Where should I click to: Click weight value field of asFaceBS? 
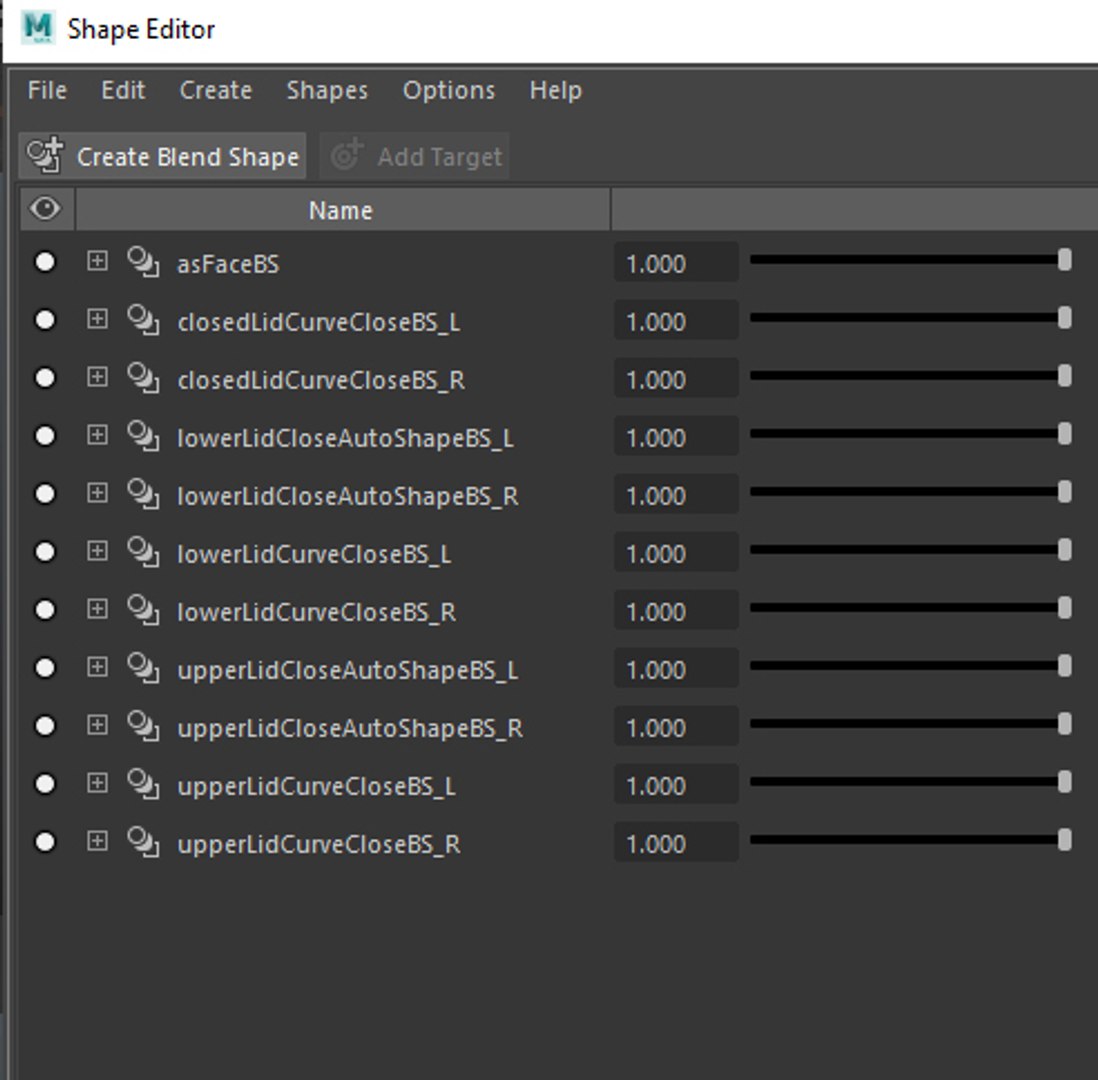(x=676, y=263)
